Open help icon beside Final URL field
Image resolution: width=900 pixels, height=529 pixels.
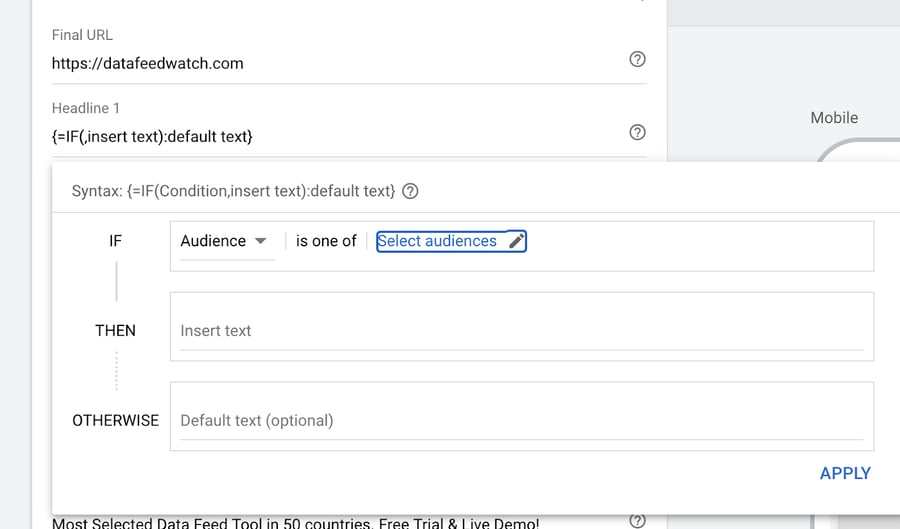click(637, 59)
